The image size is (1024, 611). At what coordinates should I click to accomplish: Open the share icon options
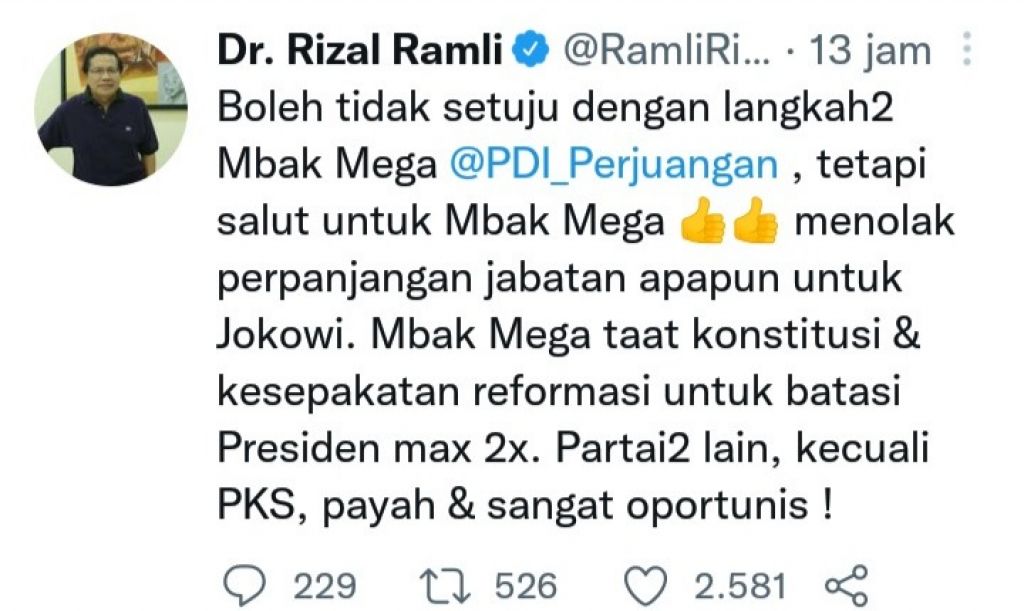[x=847, y=586]
